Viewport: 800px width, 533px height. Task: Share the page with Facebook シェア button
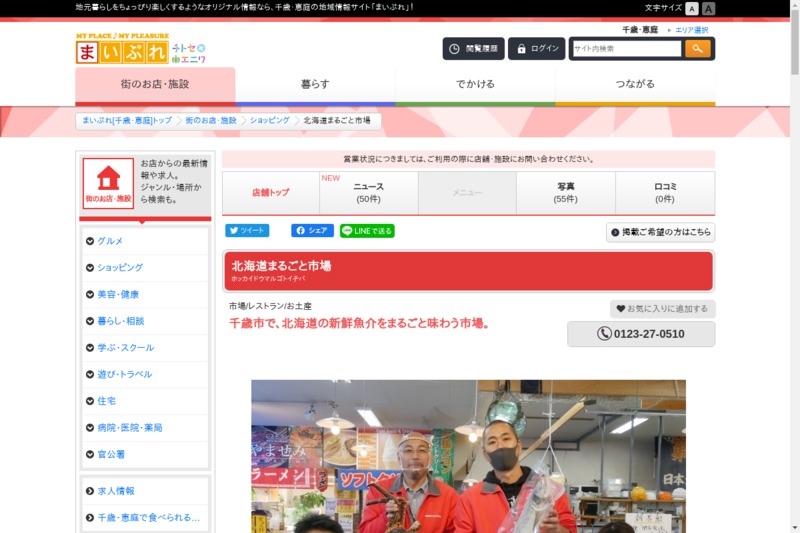(312, 230)
